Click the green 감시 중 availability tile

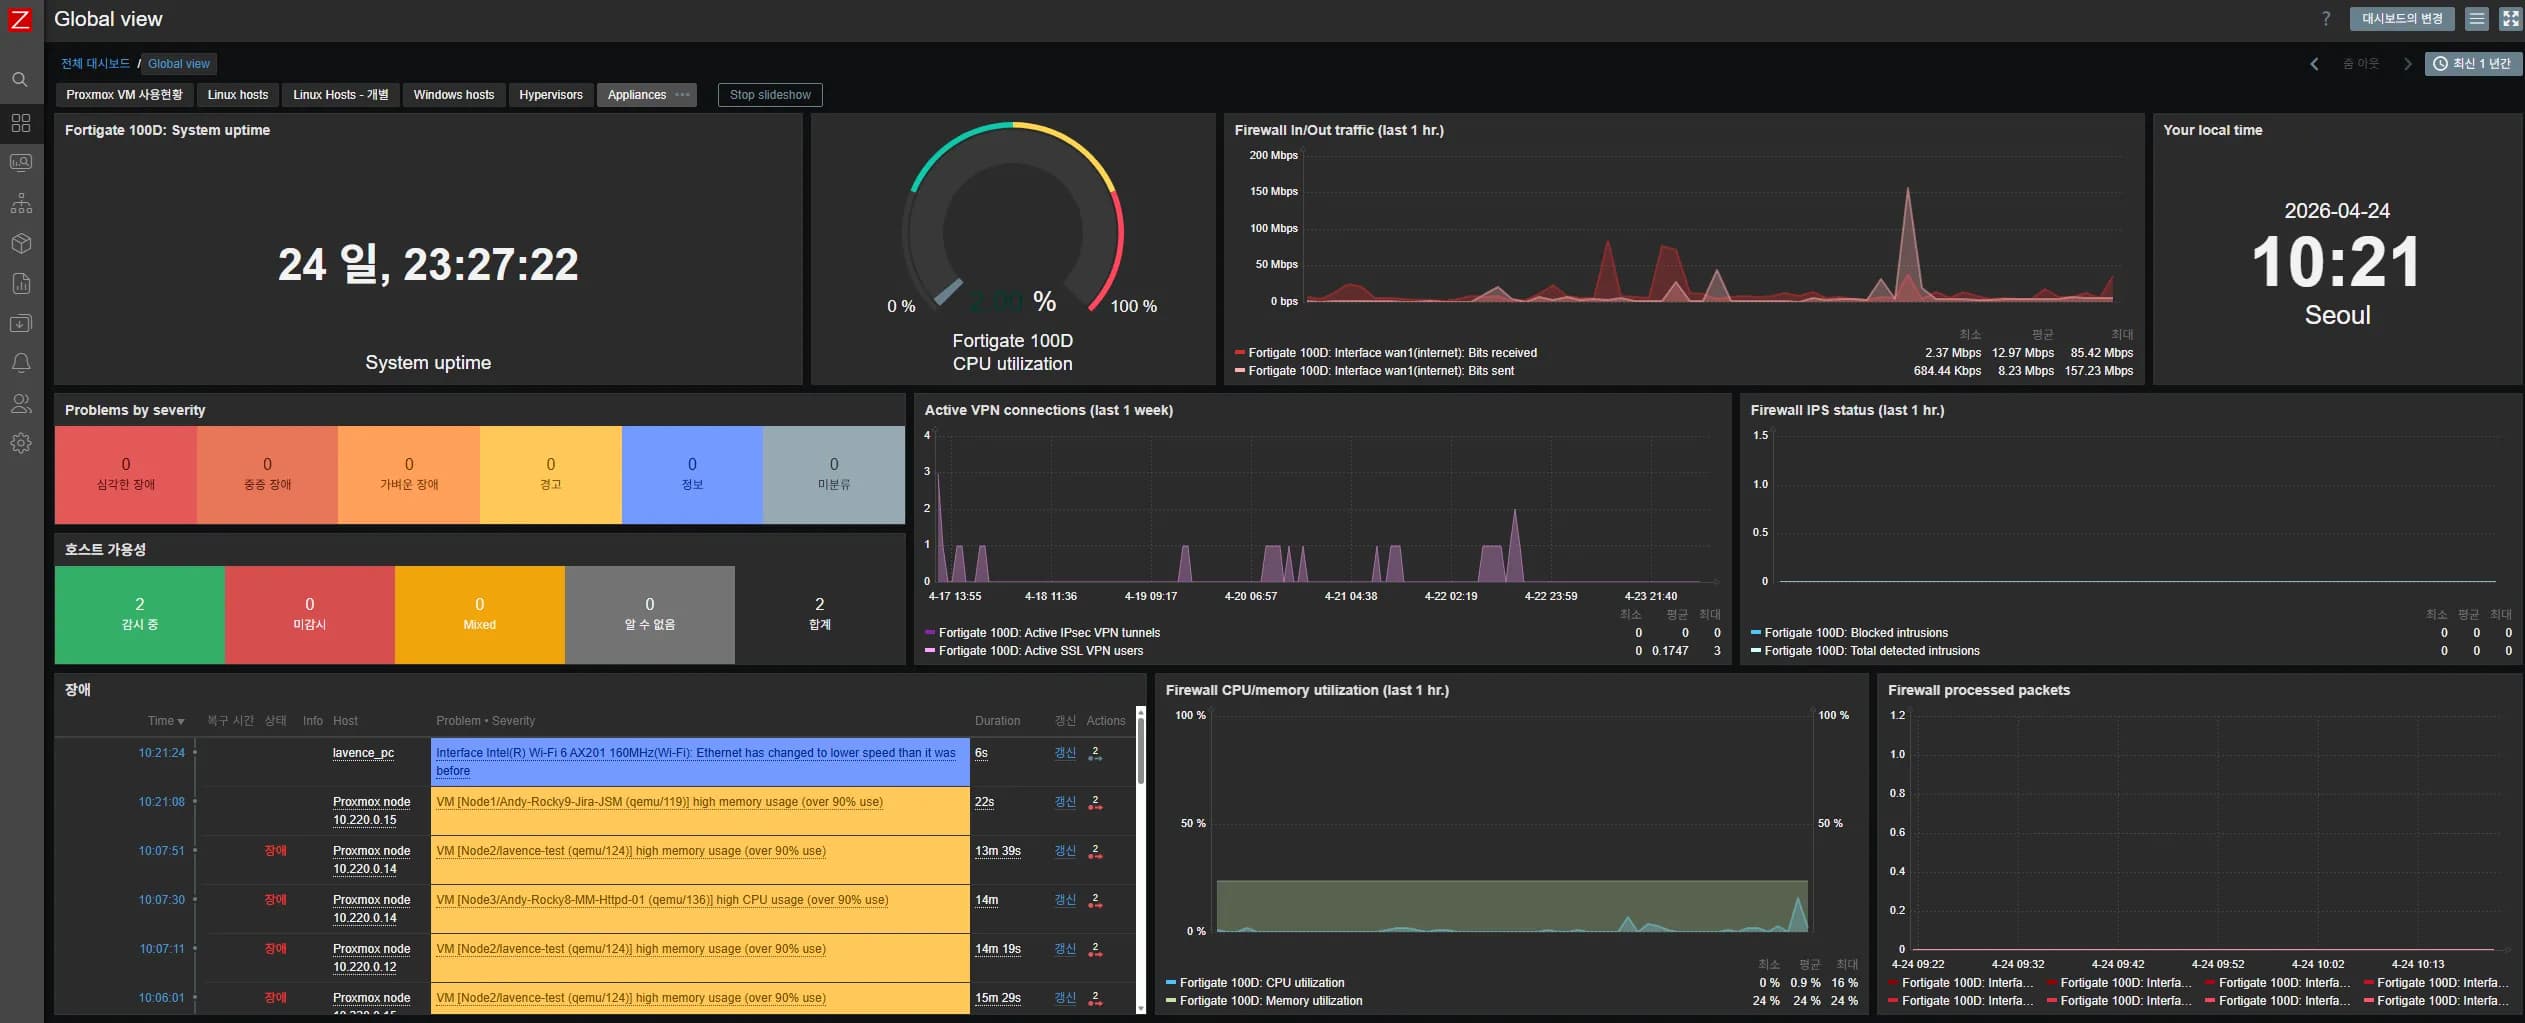pos(140,615)
